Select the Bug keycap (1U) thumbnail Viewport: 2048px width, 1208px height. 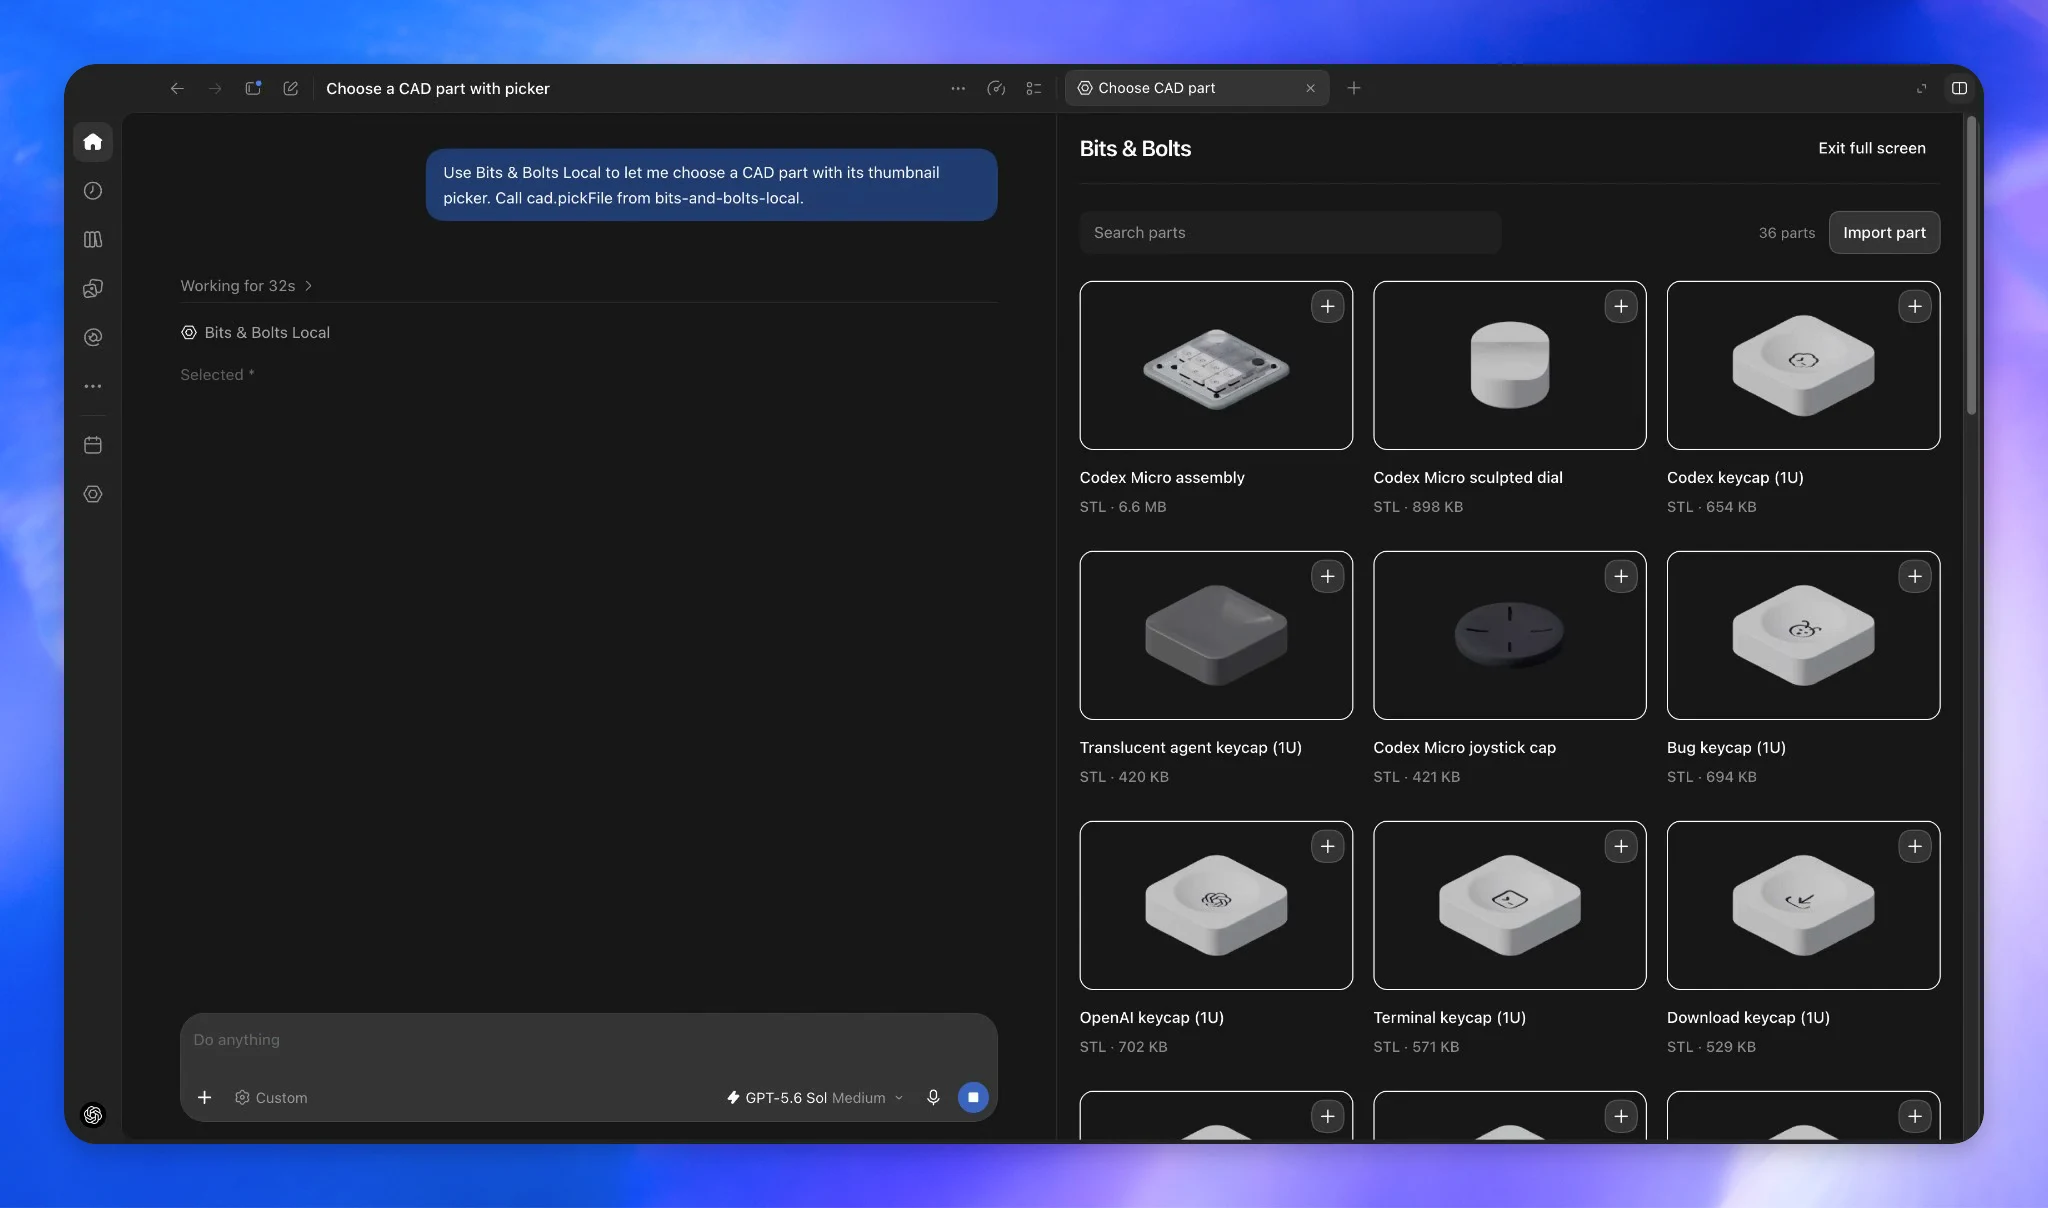point(1803,636)
